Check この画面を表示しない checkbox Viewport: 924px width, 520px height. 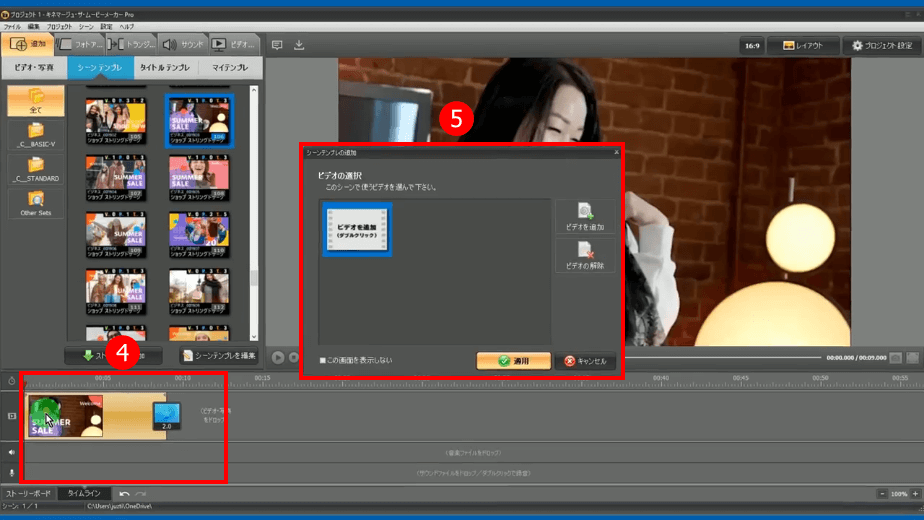(x=323, y=360)
